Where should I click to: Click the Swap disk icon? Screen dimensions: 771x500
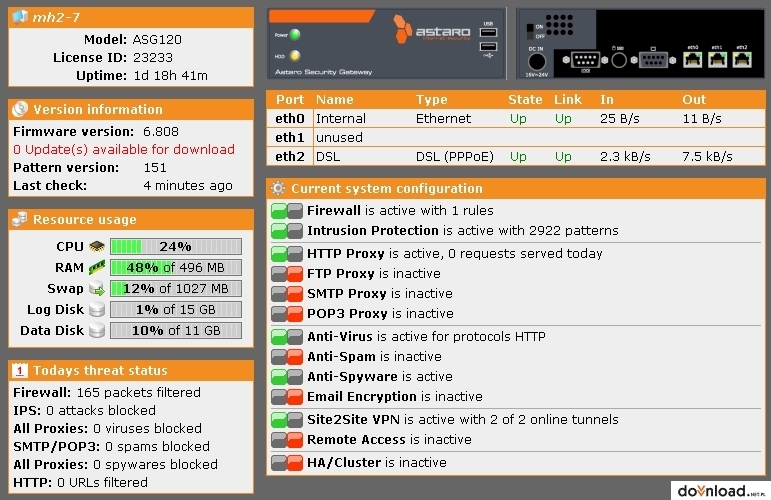[97, 288]
